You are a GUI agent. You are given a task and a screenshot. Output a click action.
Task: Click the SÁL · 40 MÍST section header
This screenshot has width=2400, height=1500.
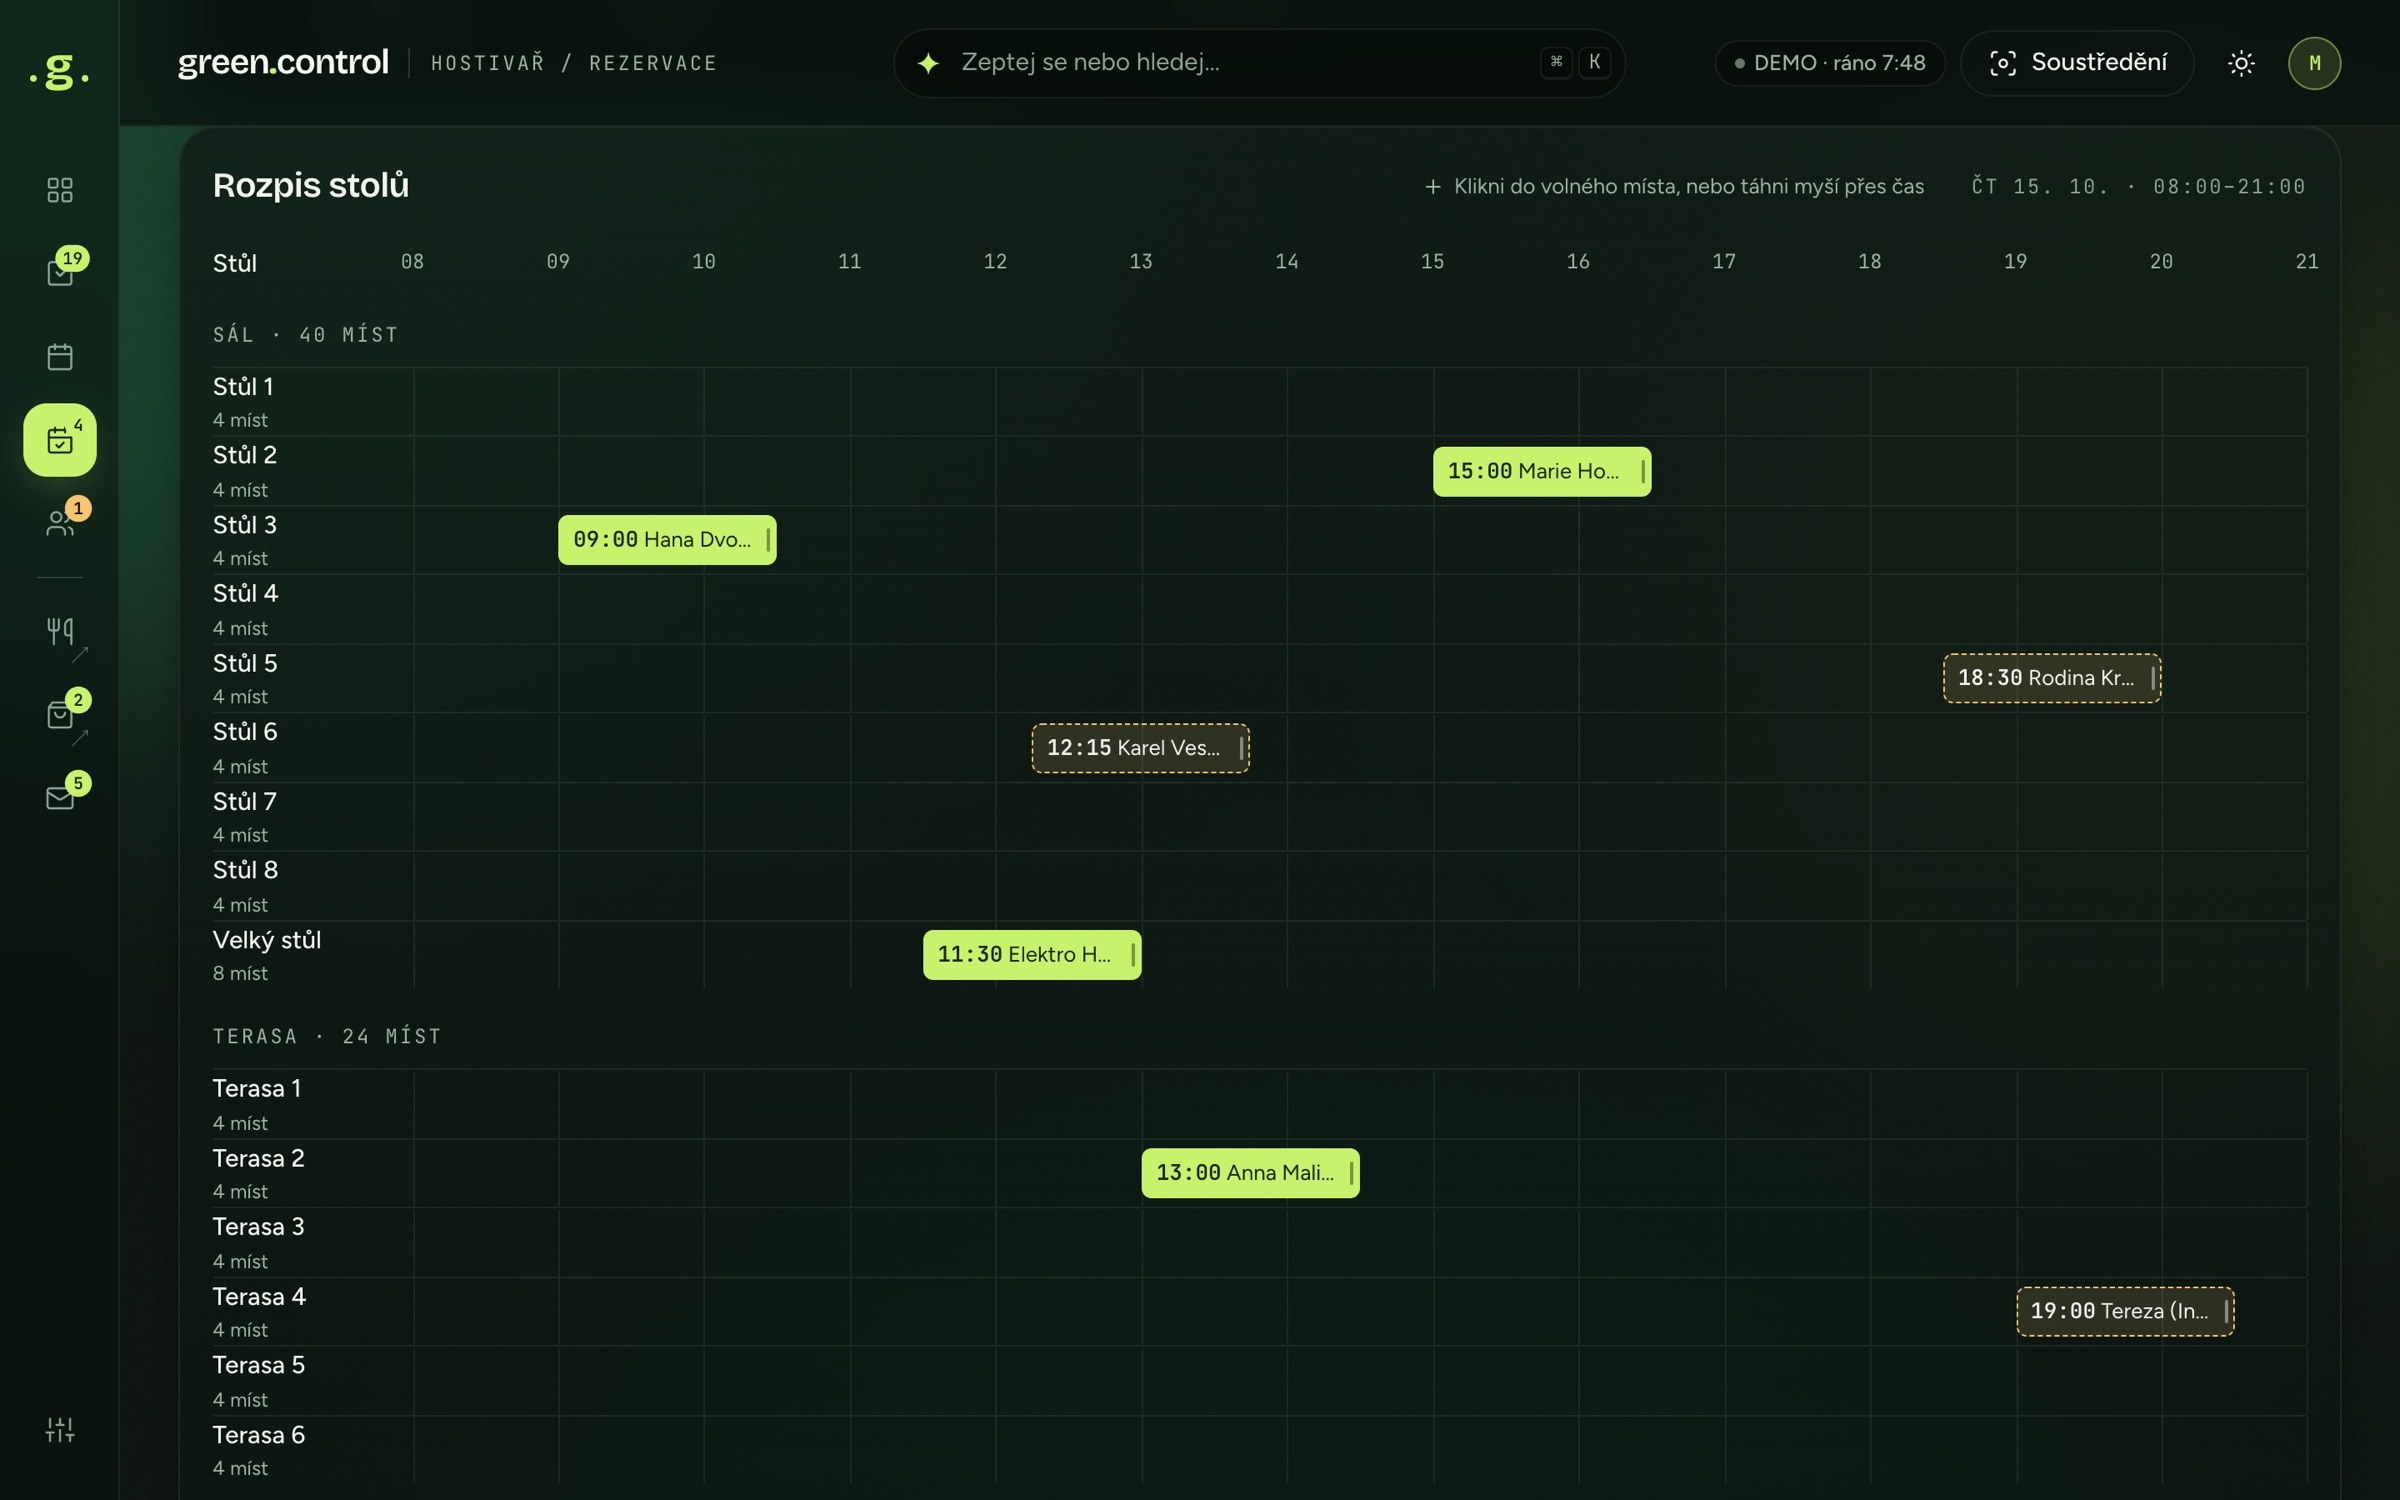(306, 335)
